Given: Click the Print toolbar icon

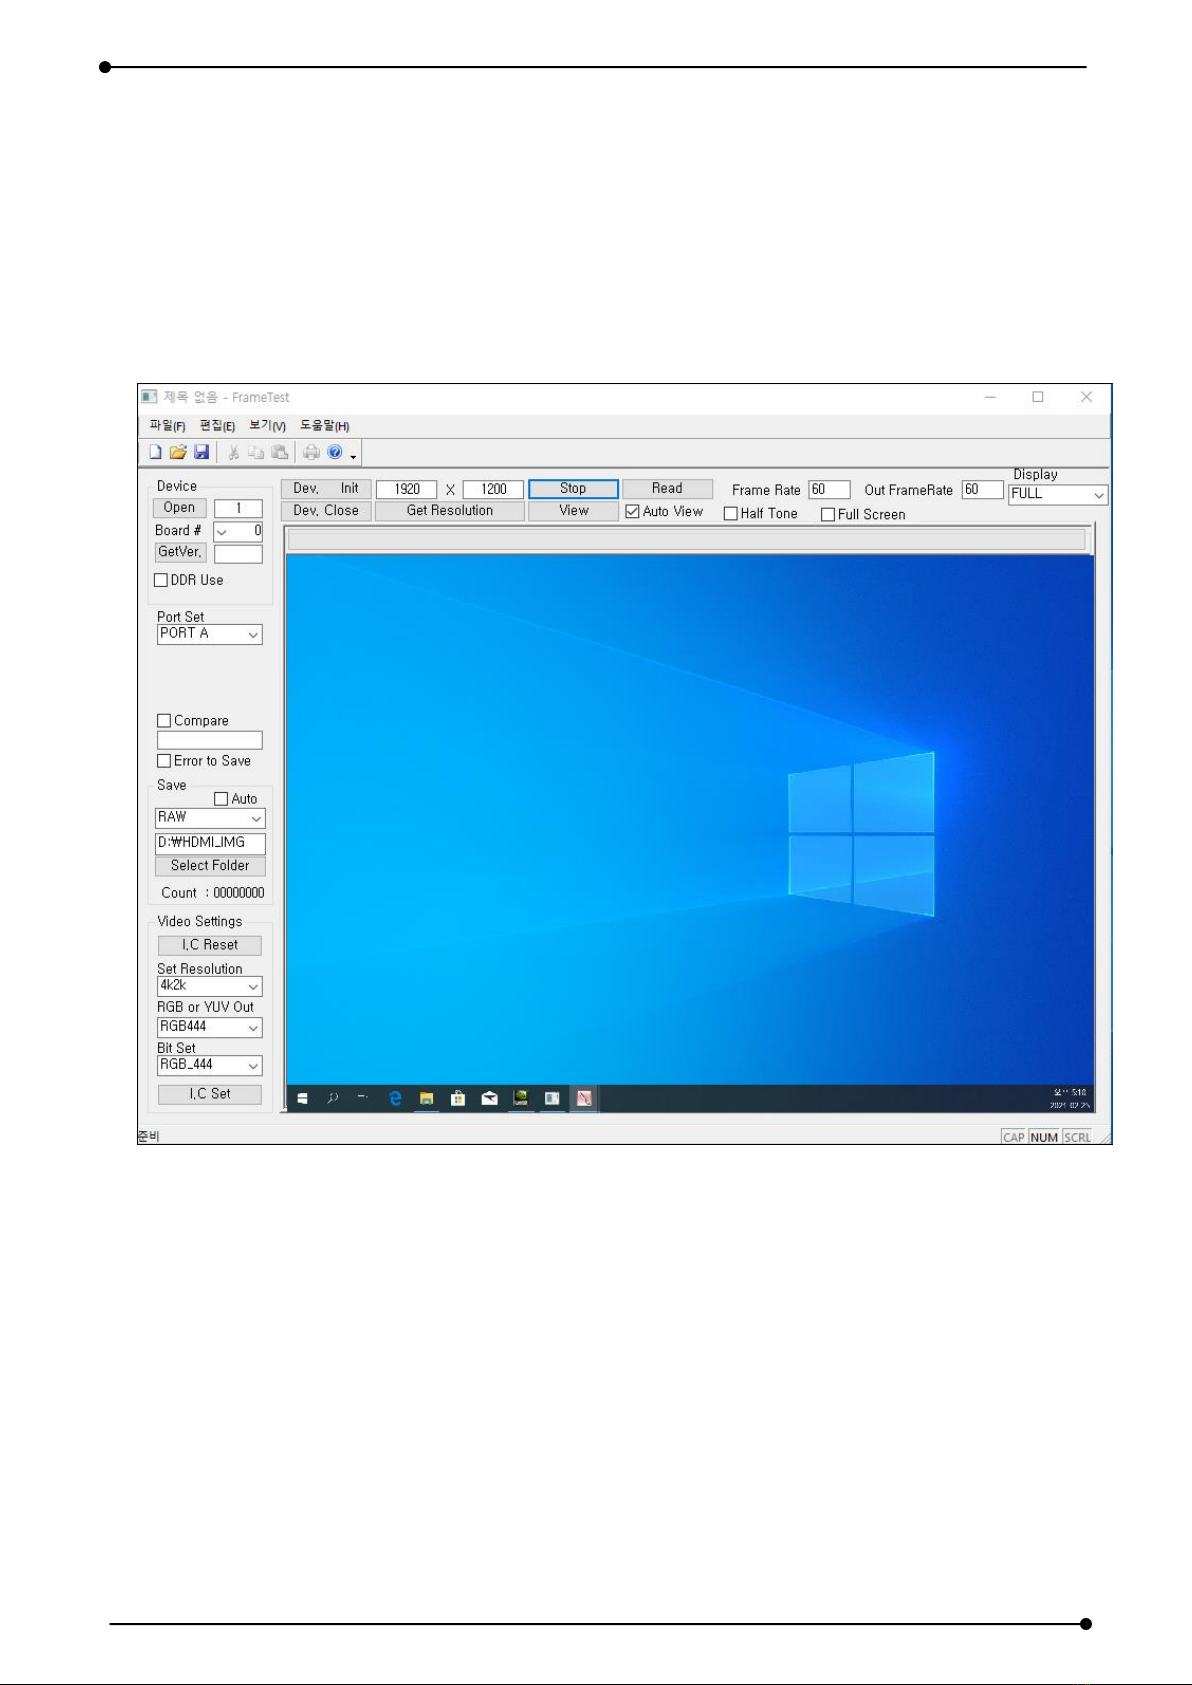Looking at the screenshot, I should coord(311,453).
